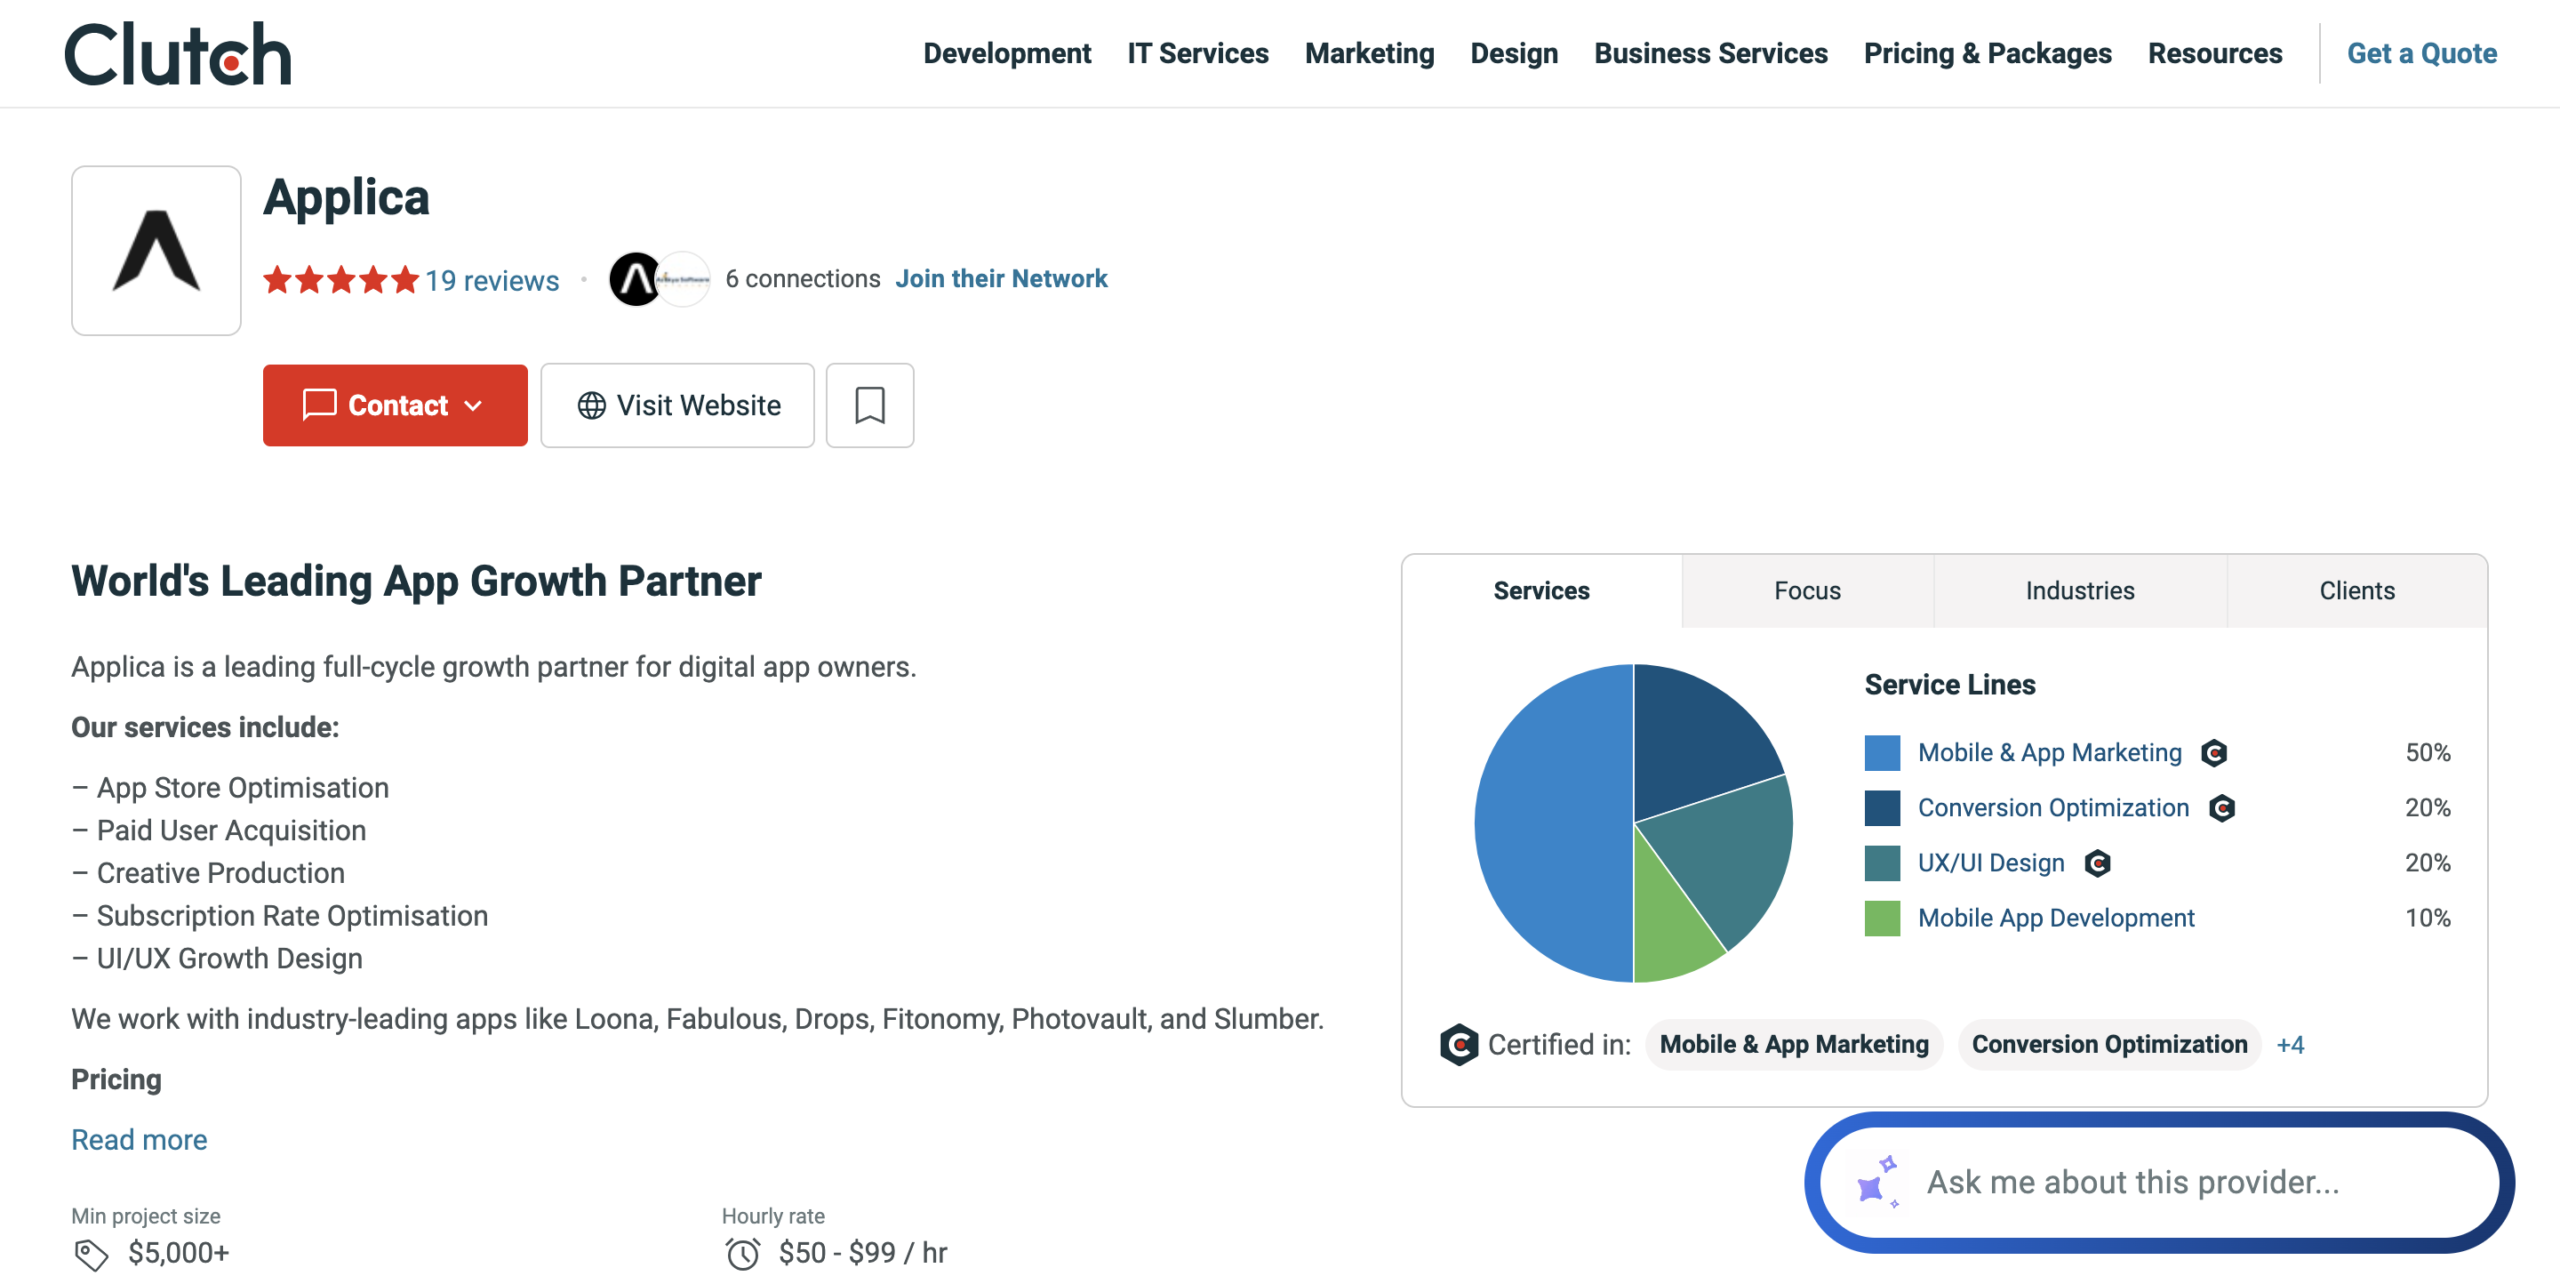Click the Ask me about this provider field
This screenshot has width=2560, height=1284.
(x=2158, y=1181)
